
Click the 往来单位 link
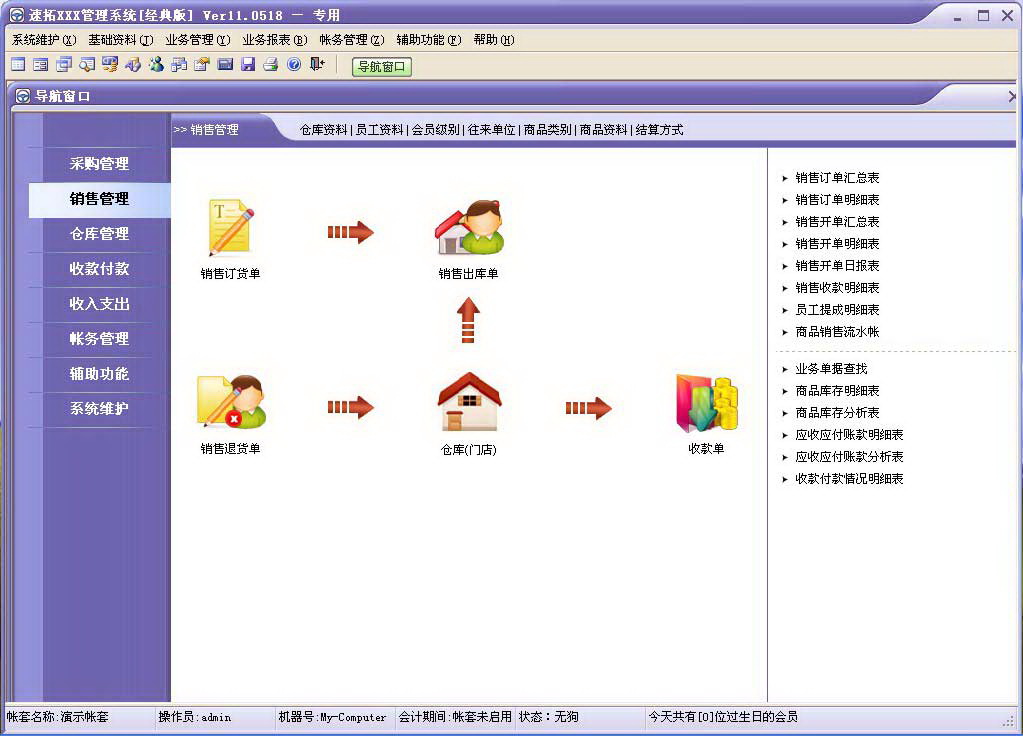(x=492, y=130)
